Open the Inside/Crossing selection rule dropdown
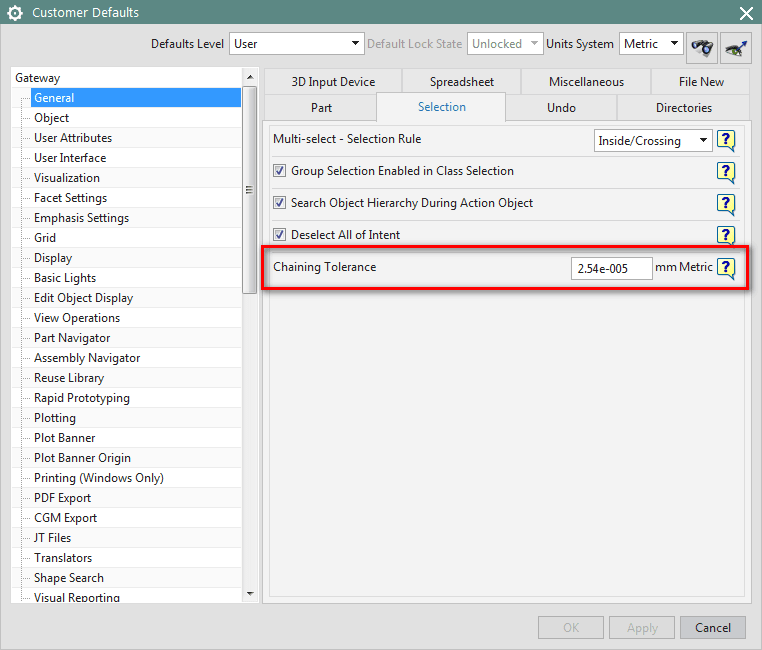This screenshot has width=762, height=650. click(x=653, y=141)
